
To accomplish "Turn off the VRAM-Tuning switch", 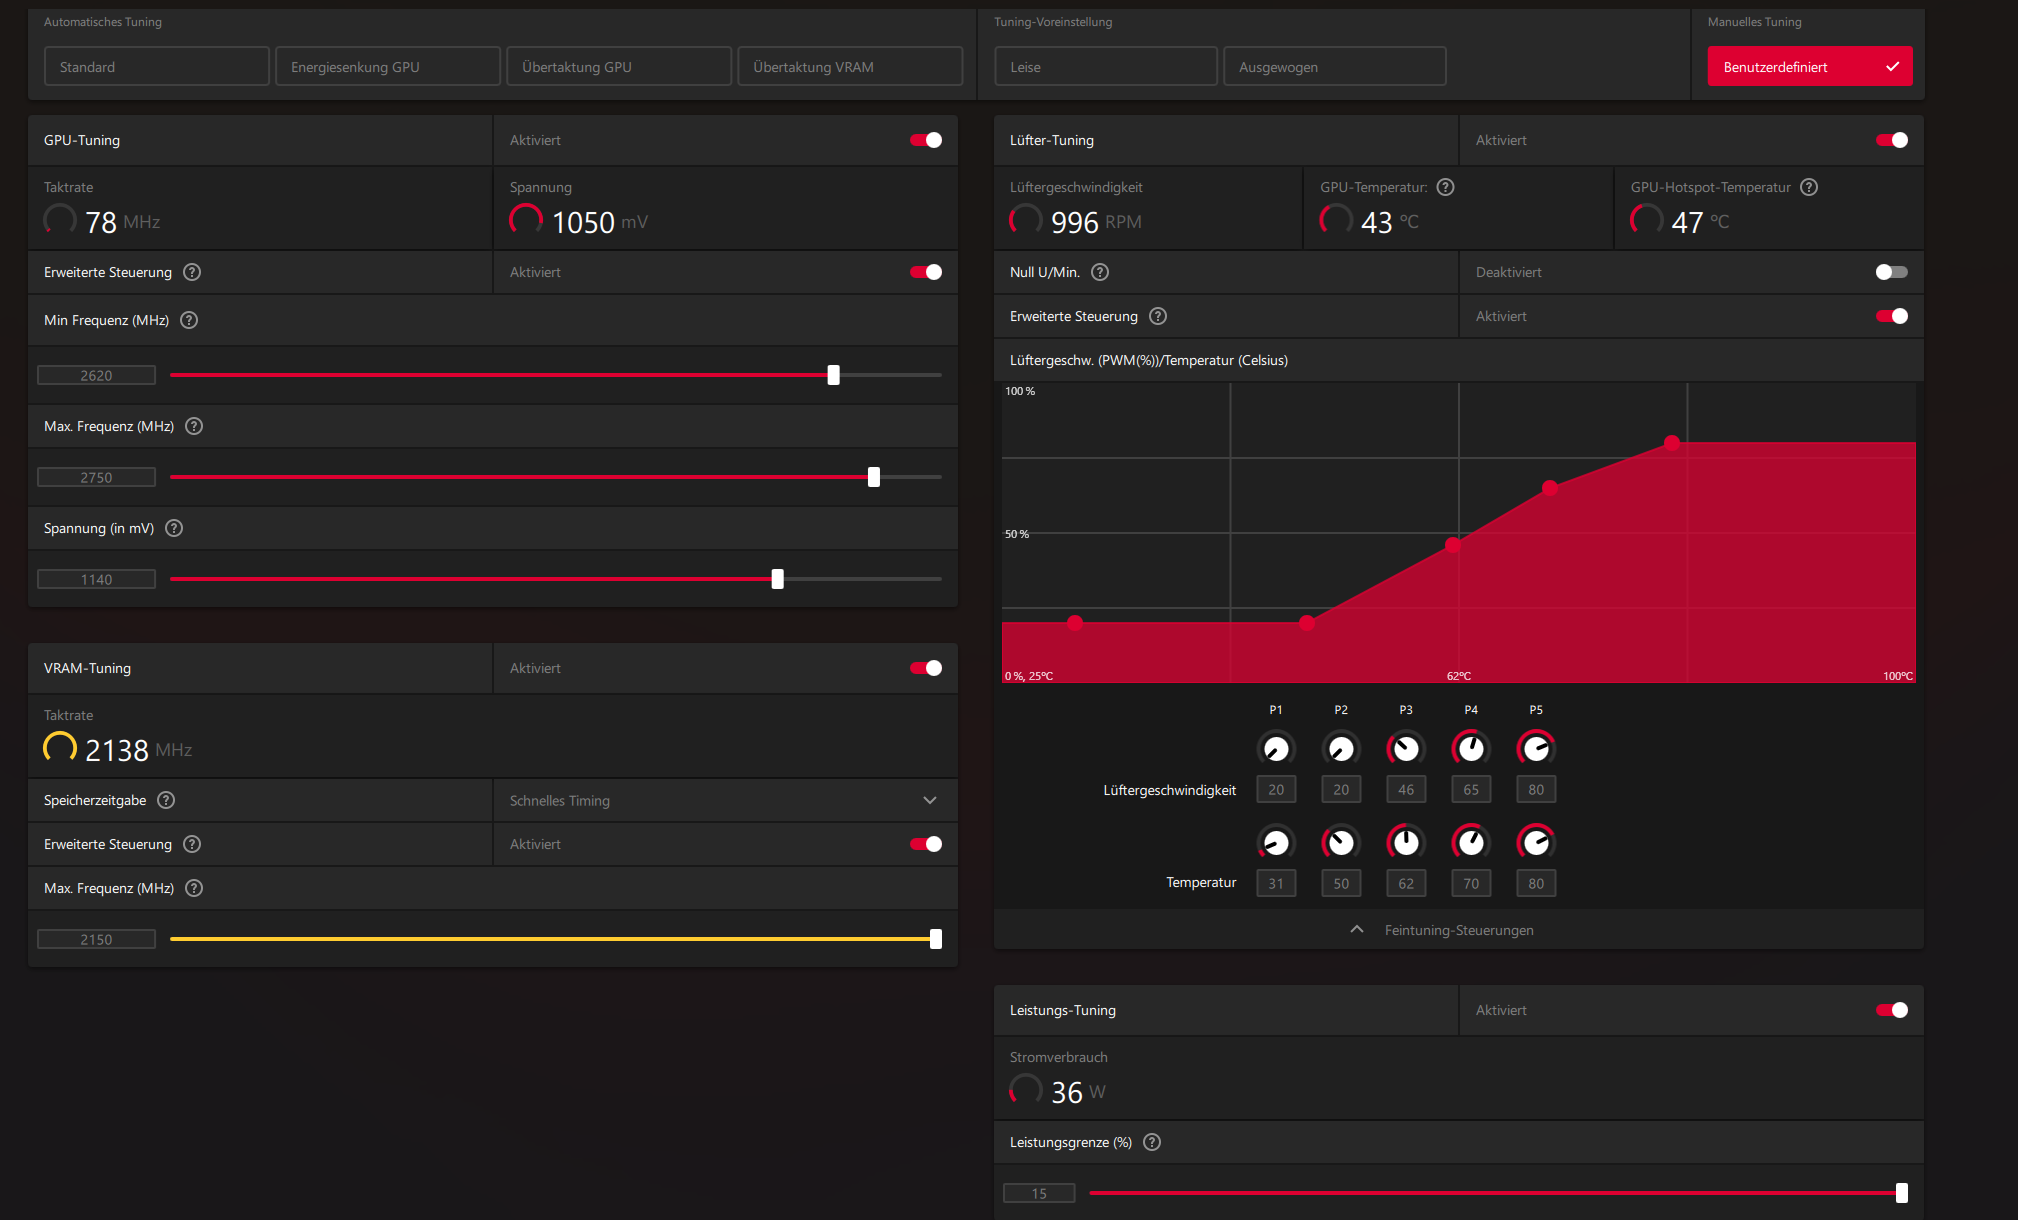I will tap(926, 668).
